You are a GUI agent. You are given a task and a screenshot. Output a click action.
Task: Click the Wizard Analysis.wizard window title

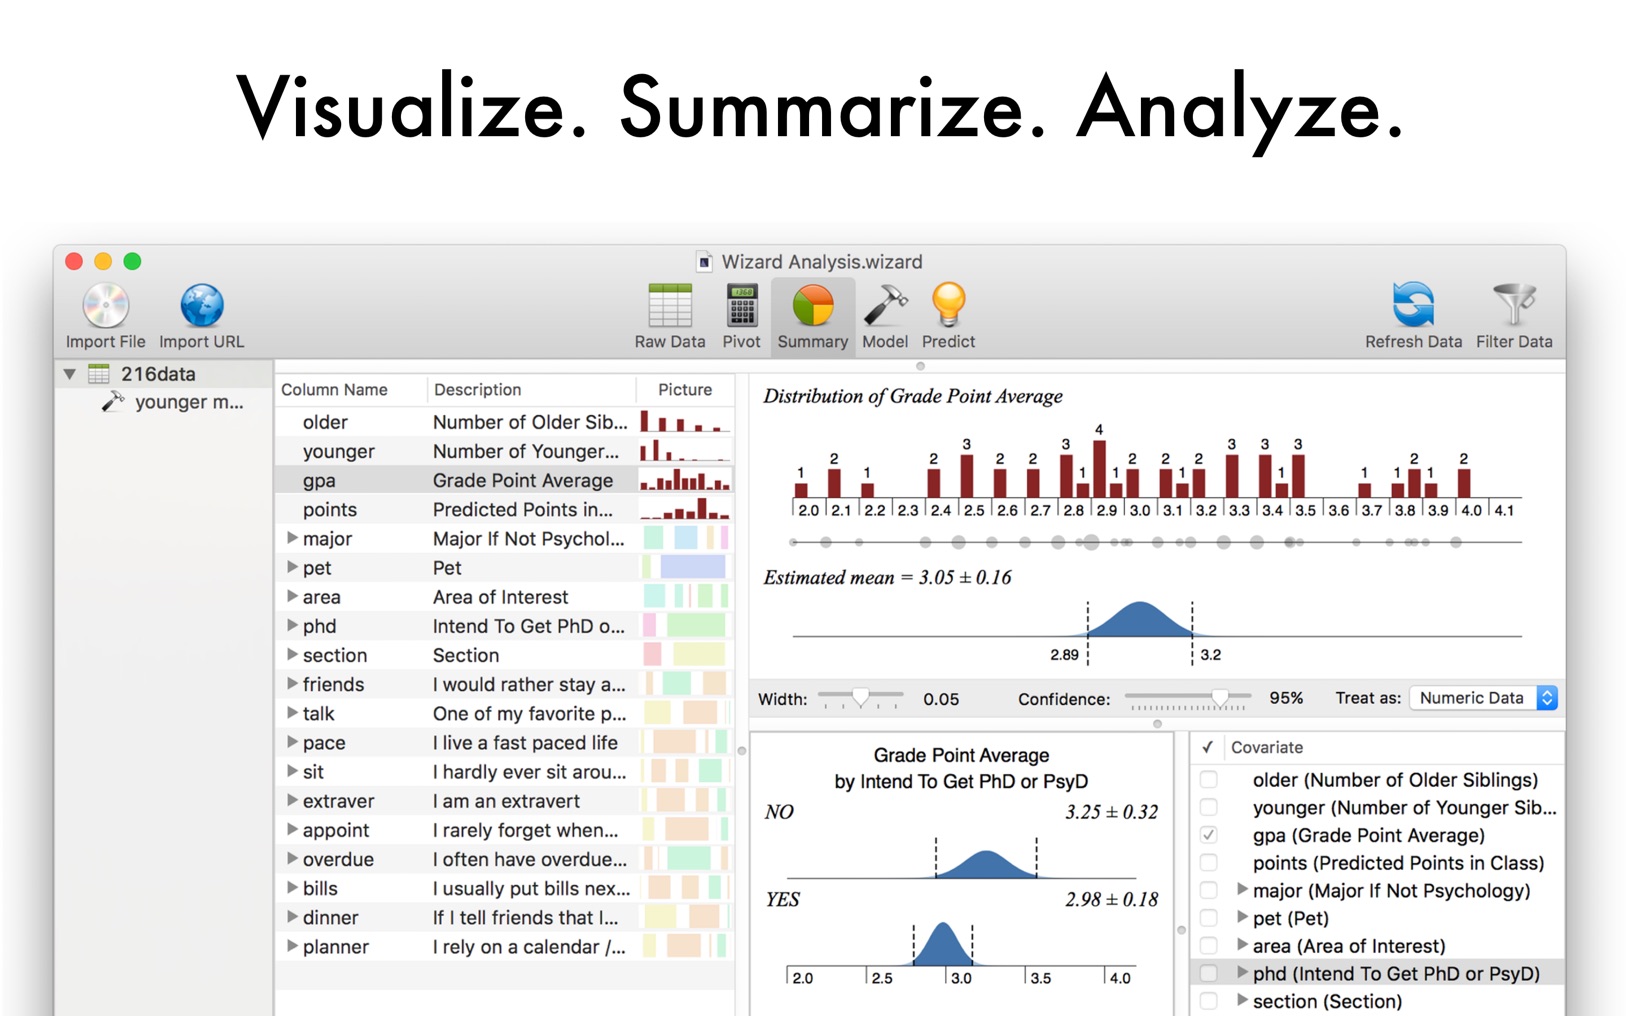tap(822, 262)
